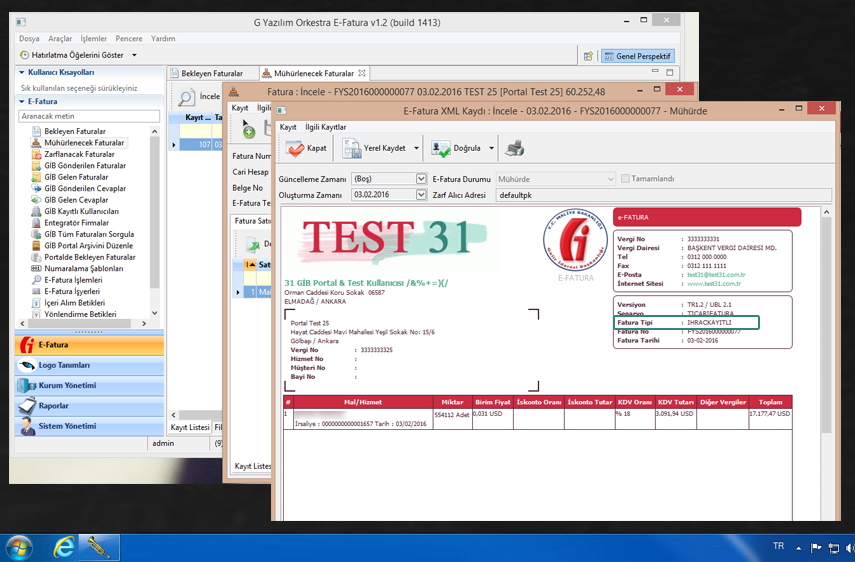Open E-Fatura İşlemleri item

73,280
